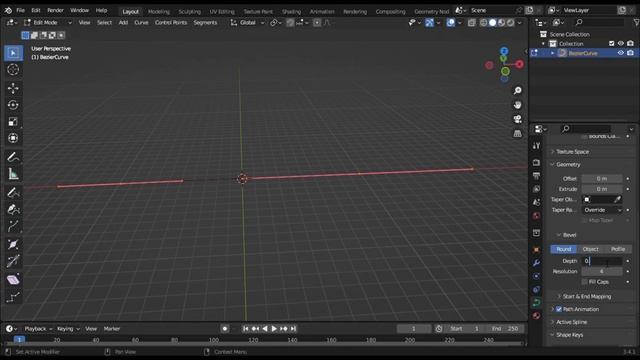The width and height of the screenshot is (640, 360).
Task: Select the Object bevel mode
Action: pyautogui.click(x=591, y=249)
